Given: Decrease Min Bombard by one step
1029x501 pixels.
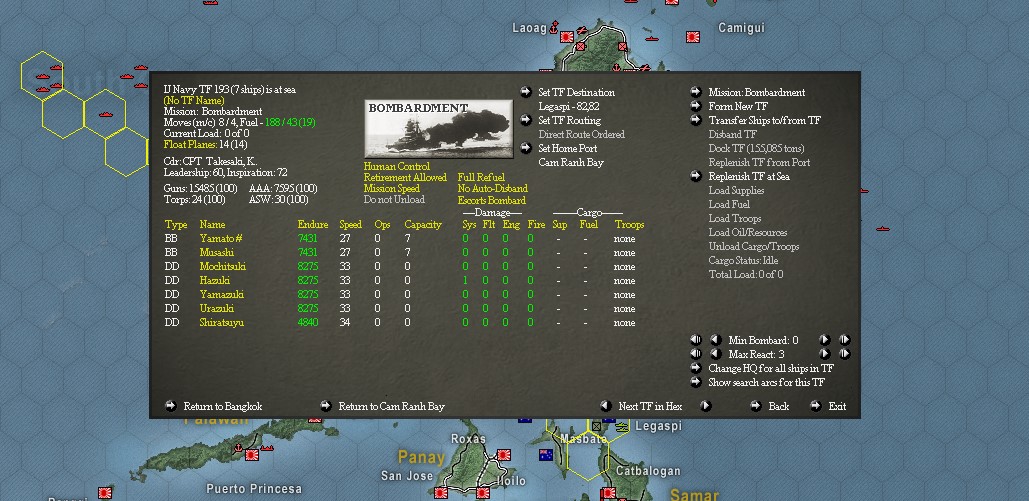Looking at the screenshot, I should tap(715, 339).
